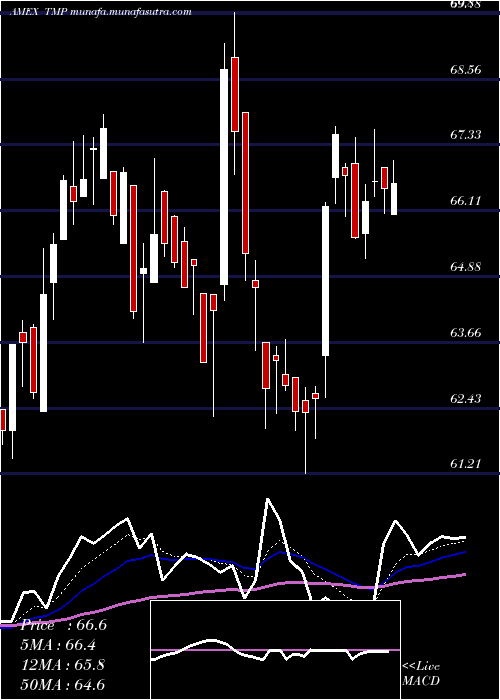Click the tallest white candlestick near 68.56

point(224,177)
